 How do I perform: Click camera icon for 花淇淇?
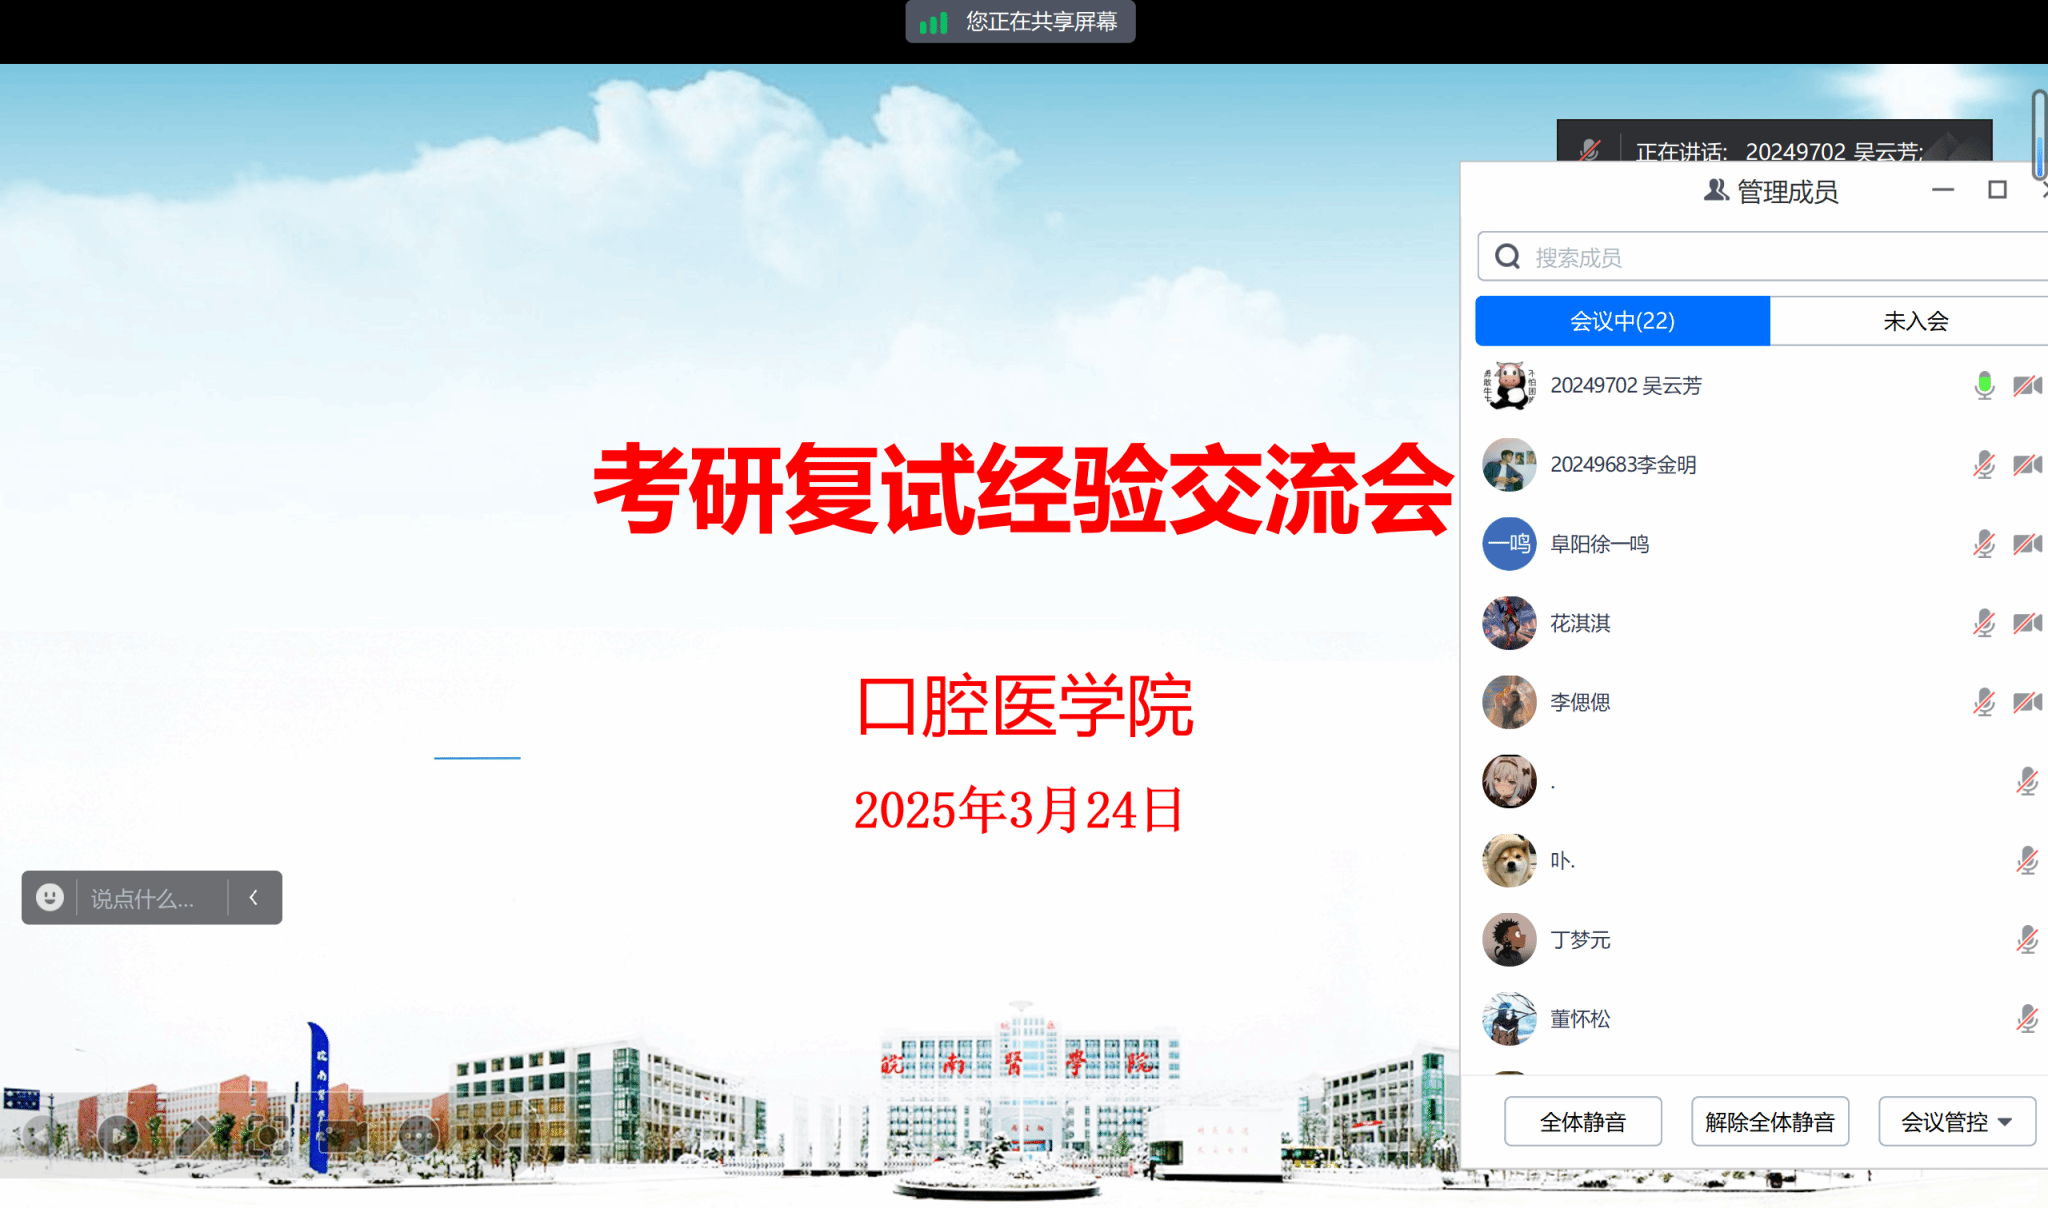(2027, 623)
